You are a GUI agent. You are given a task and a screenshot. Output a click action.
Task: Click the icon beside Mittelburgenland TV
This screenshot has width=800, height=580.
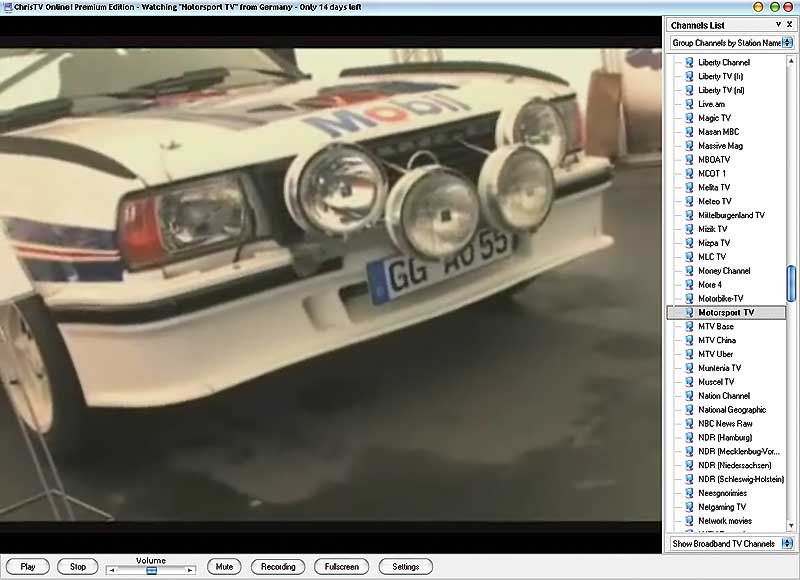coord(689,215)
